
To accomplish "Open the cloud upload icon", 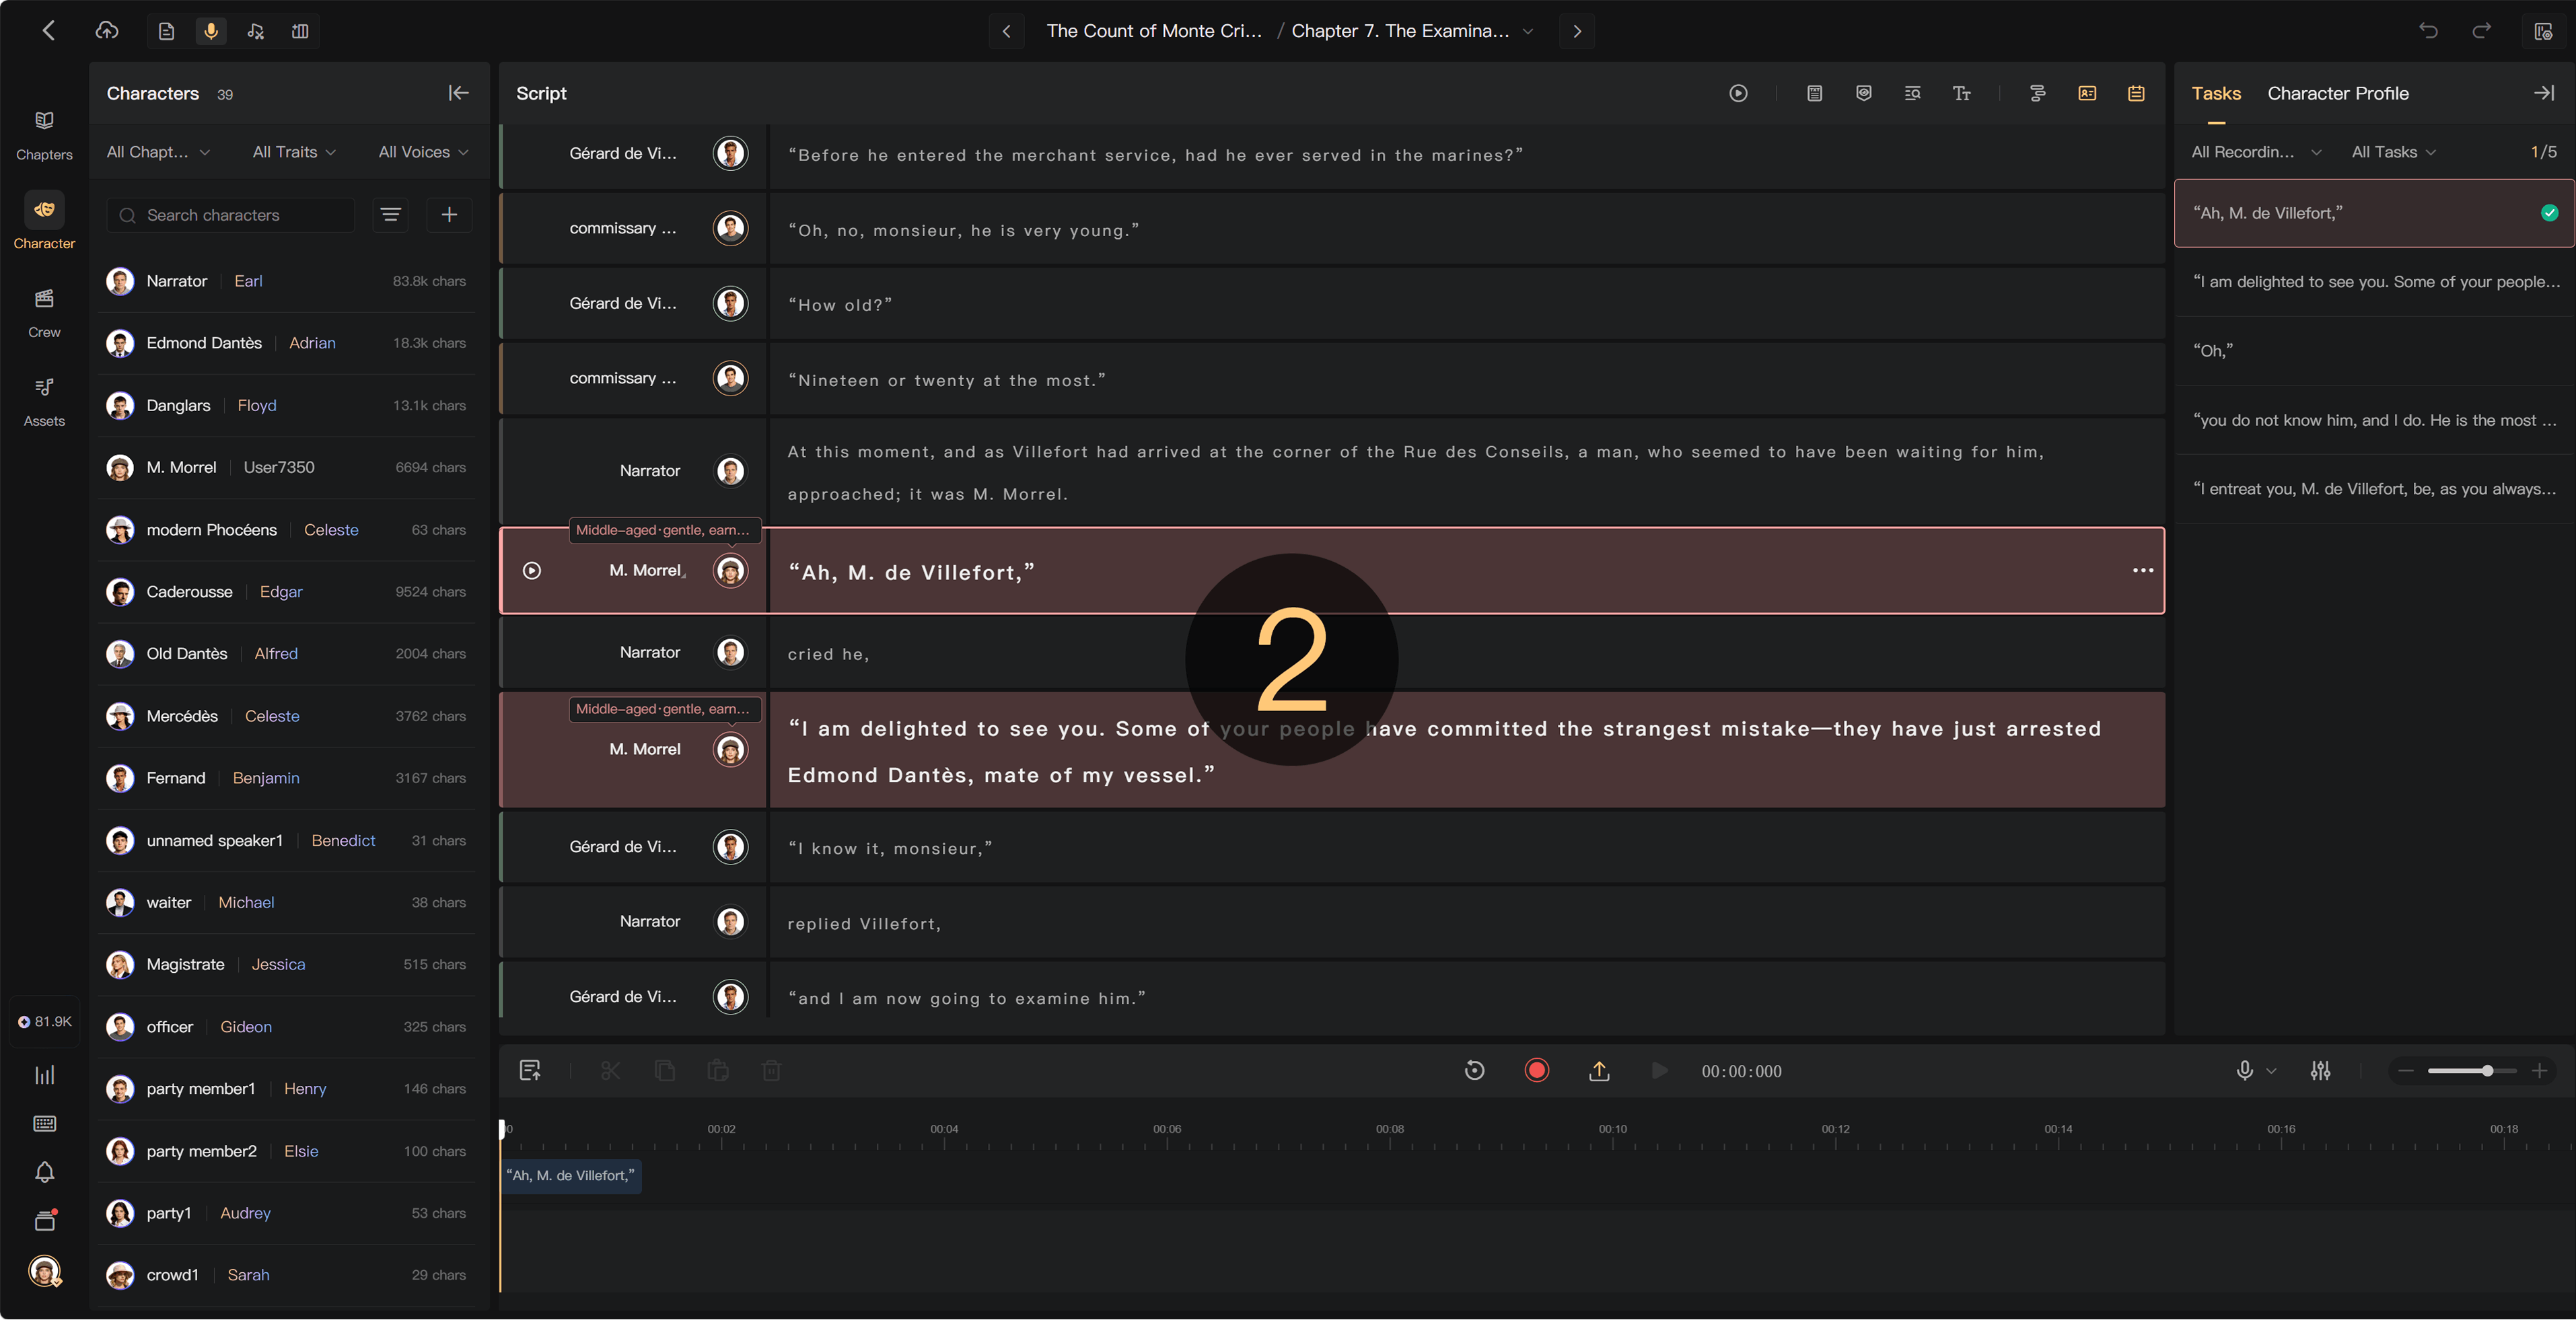I will [x=107, y=31].
